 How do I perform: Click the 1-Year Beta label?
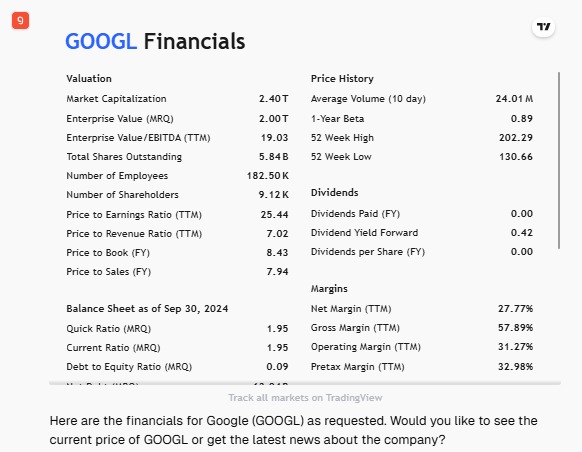coord(337,119)
